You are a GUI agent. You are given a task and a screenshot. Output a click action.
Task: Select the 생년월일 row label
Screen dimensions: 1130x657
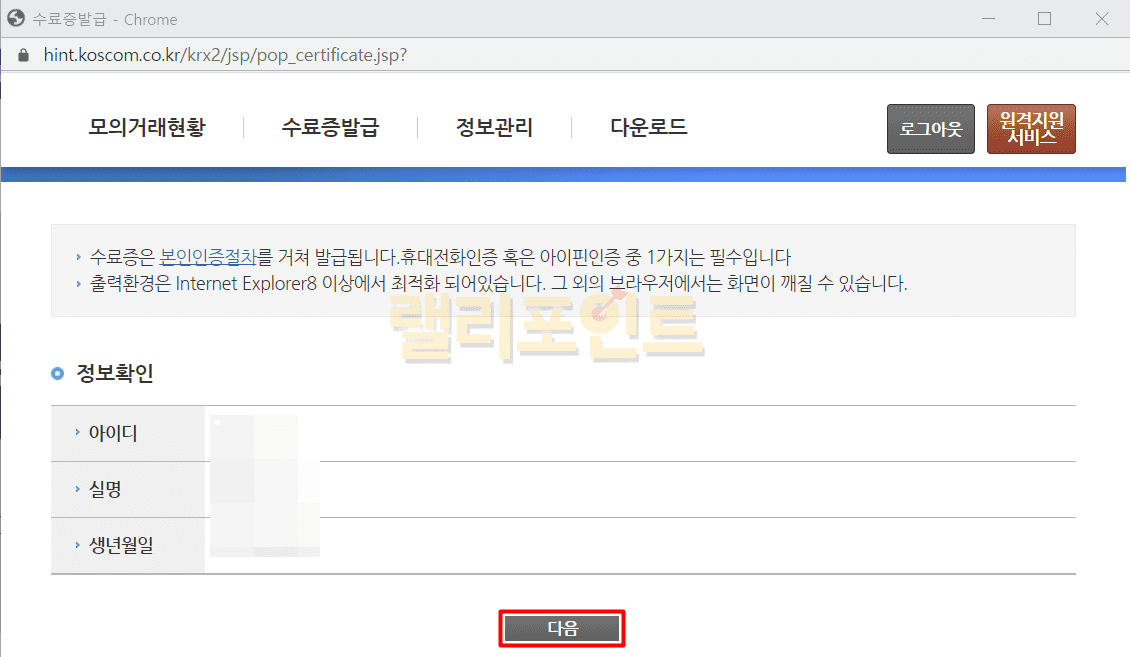(120, 546)
